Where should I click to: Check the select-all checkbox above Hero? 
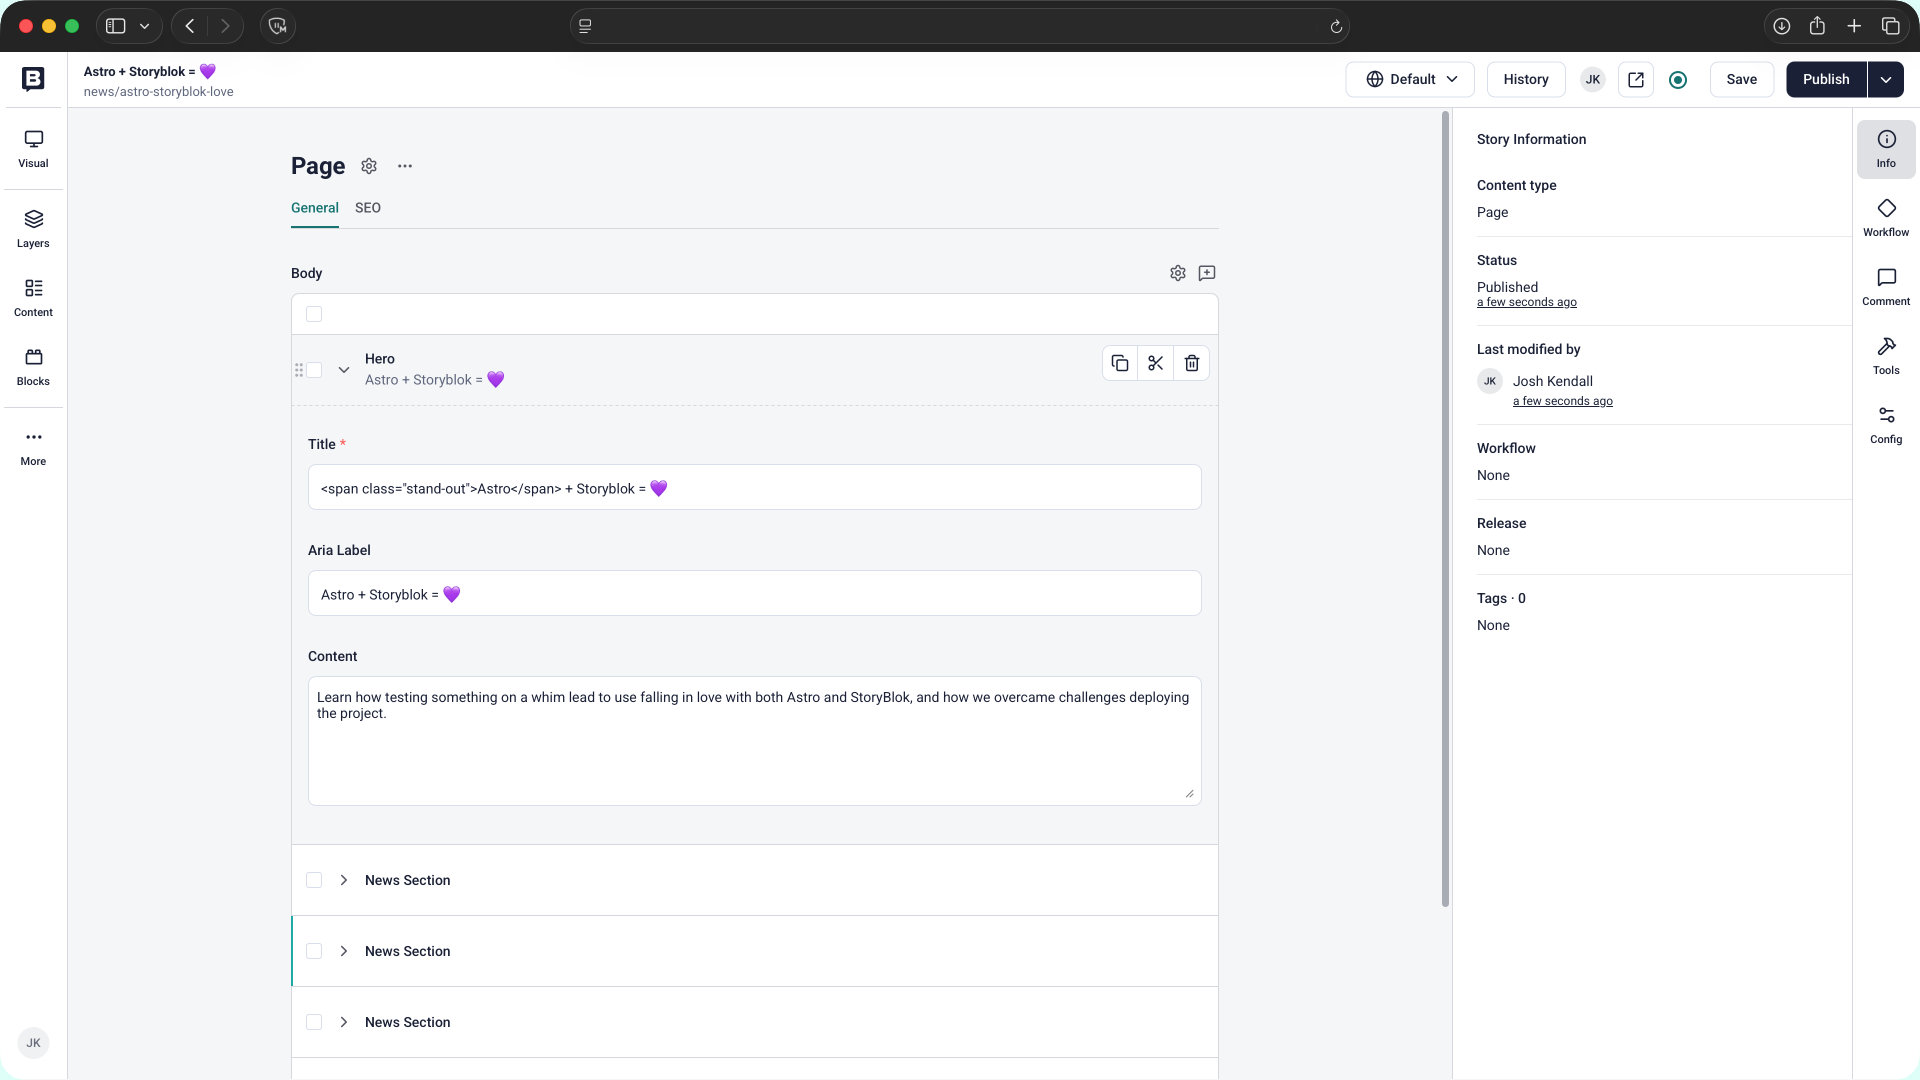(x=314, y=314)
